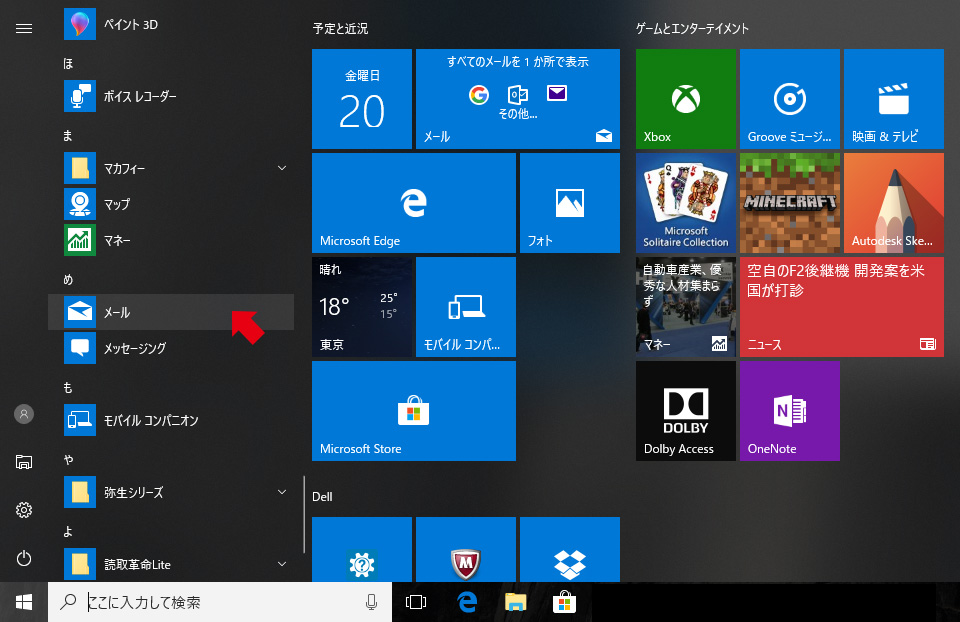
Task: Open the user account menu
Action: (24, 414)
